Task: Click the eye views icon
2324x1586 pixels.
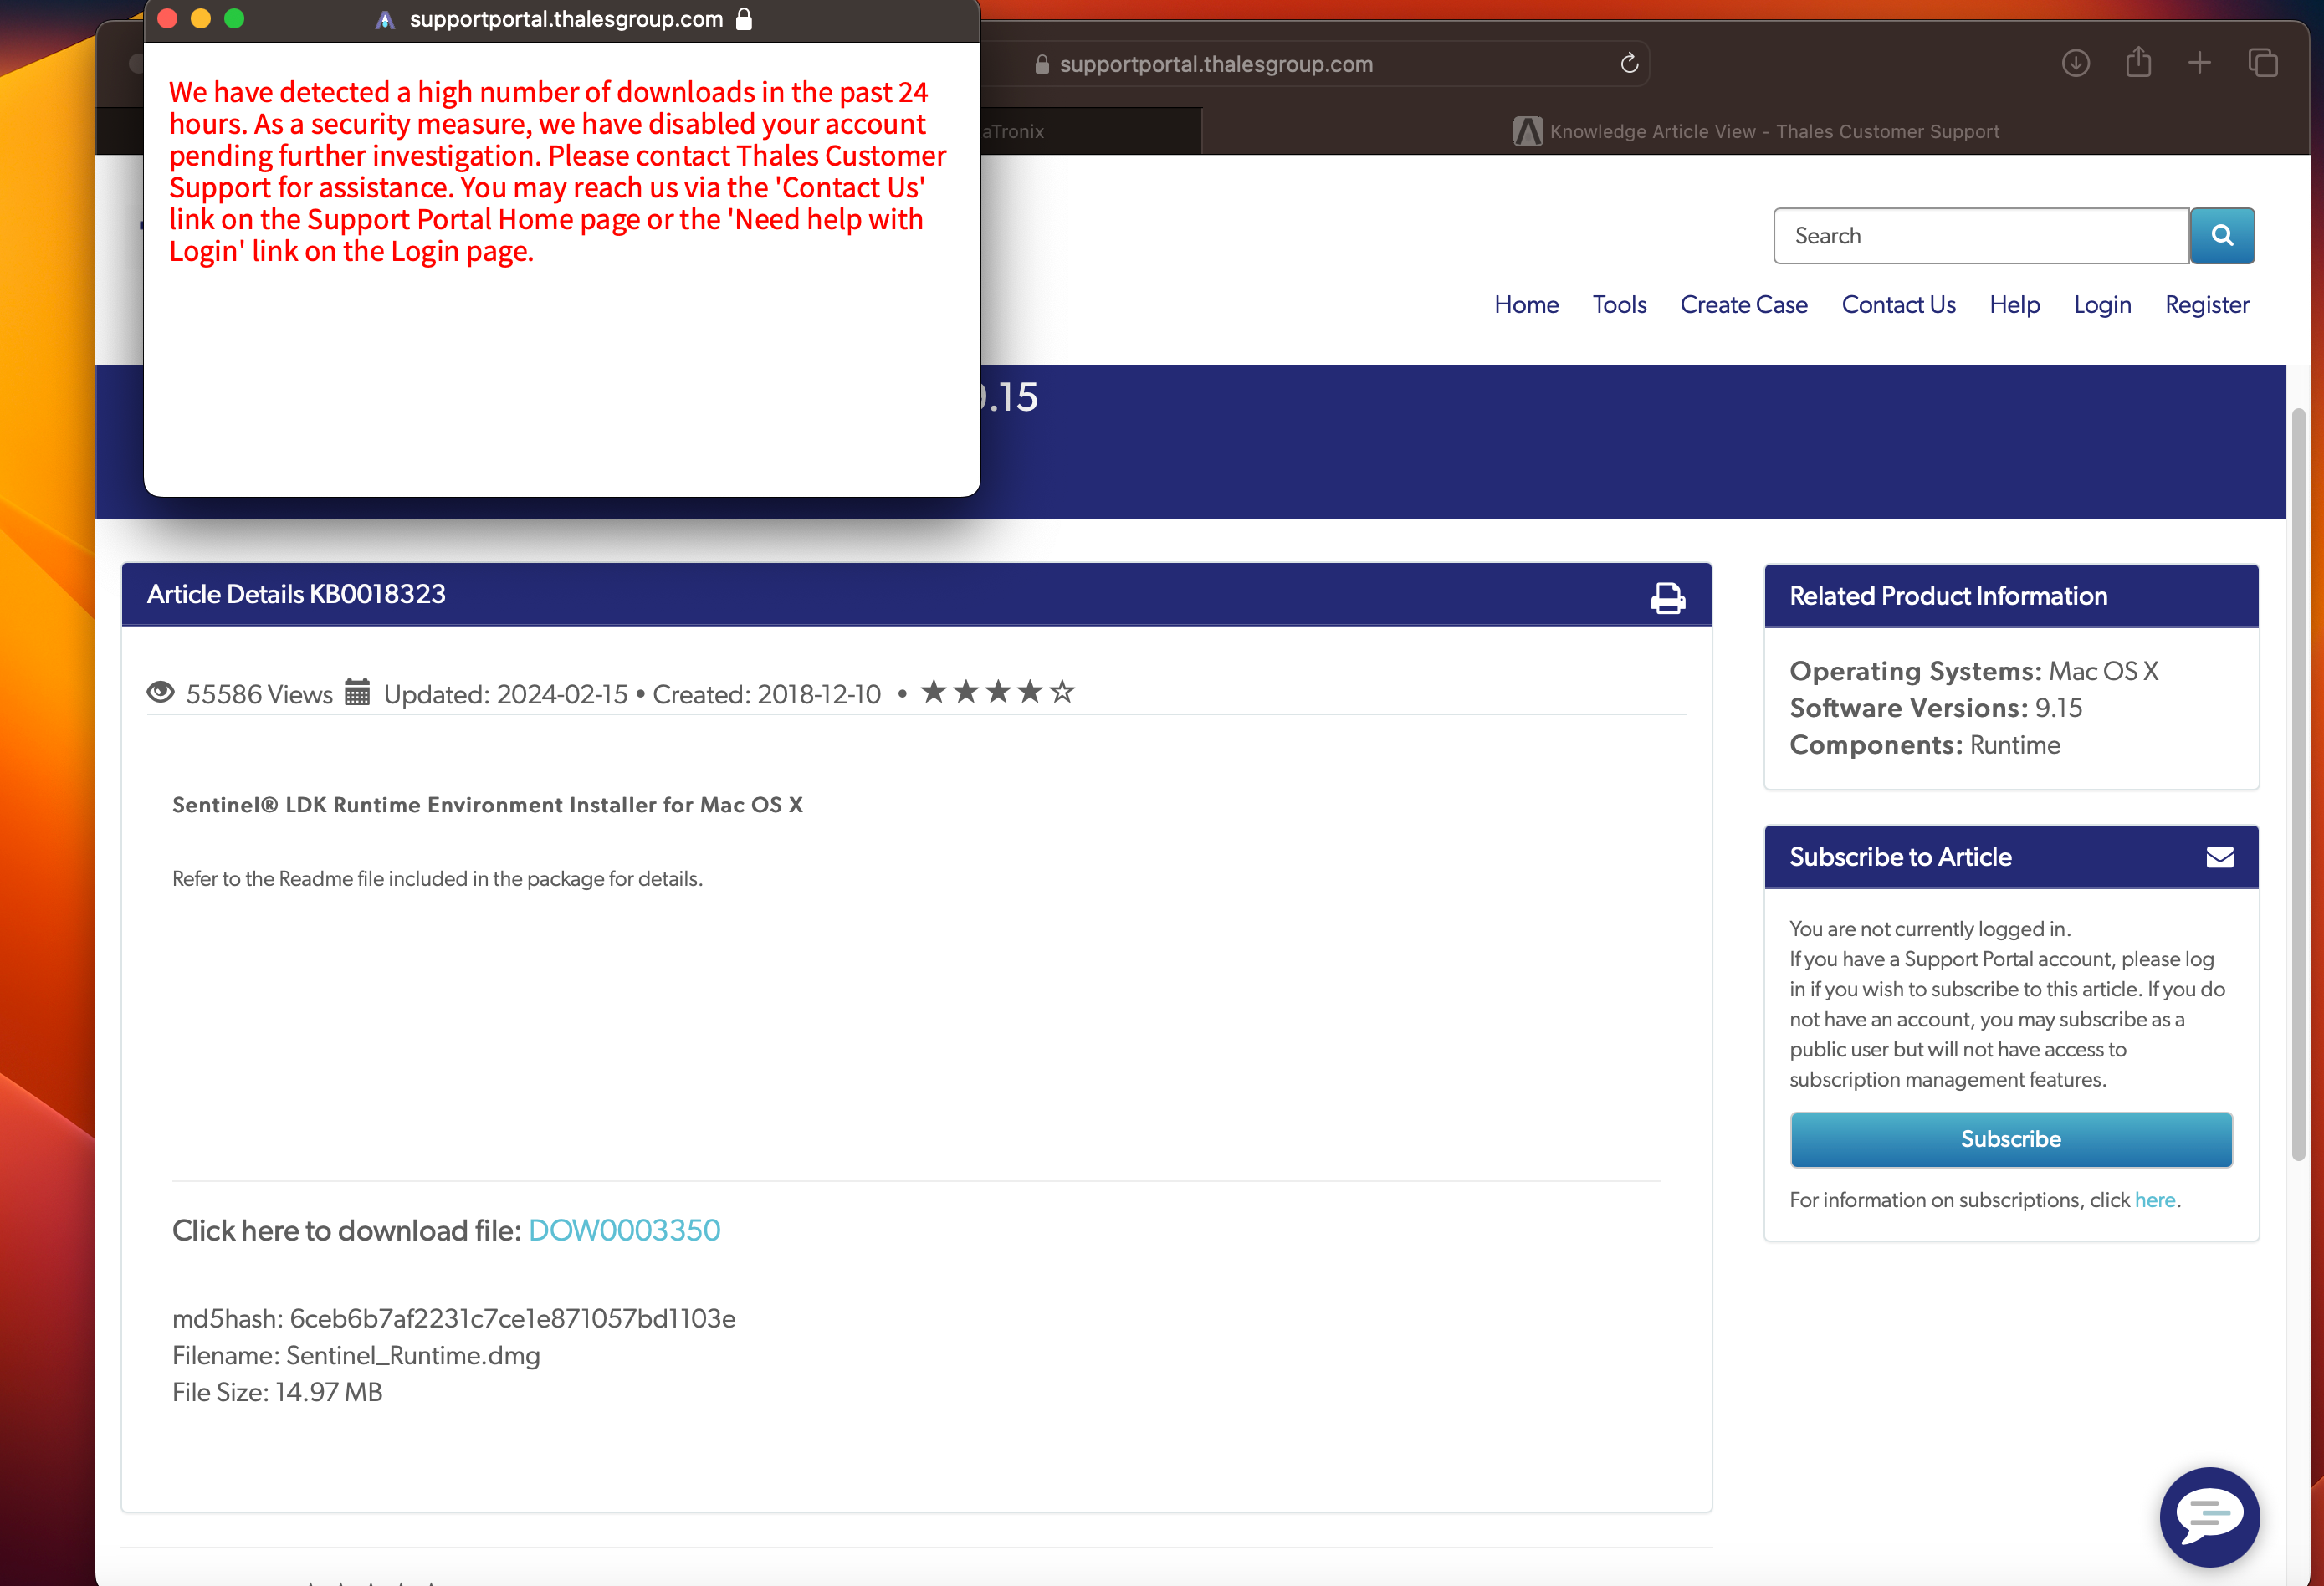Action: (160, 692)
